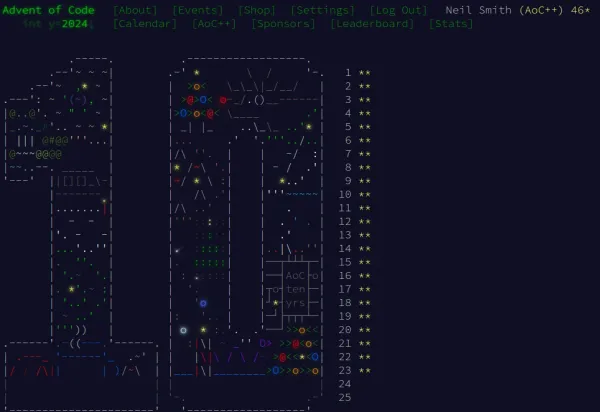Image resolution: width=600 pixels, height=412 pixels.
Task: Open puzzle day 22
Action: 345,357
